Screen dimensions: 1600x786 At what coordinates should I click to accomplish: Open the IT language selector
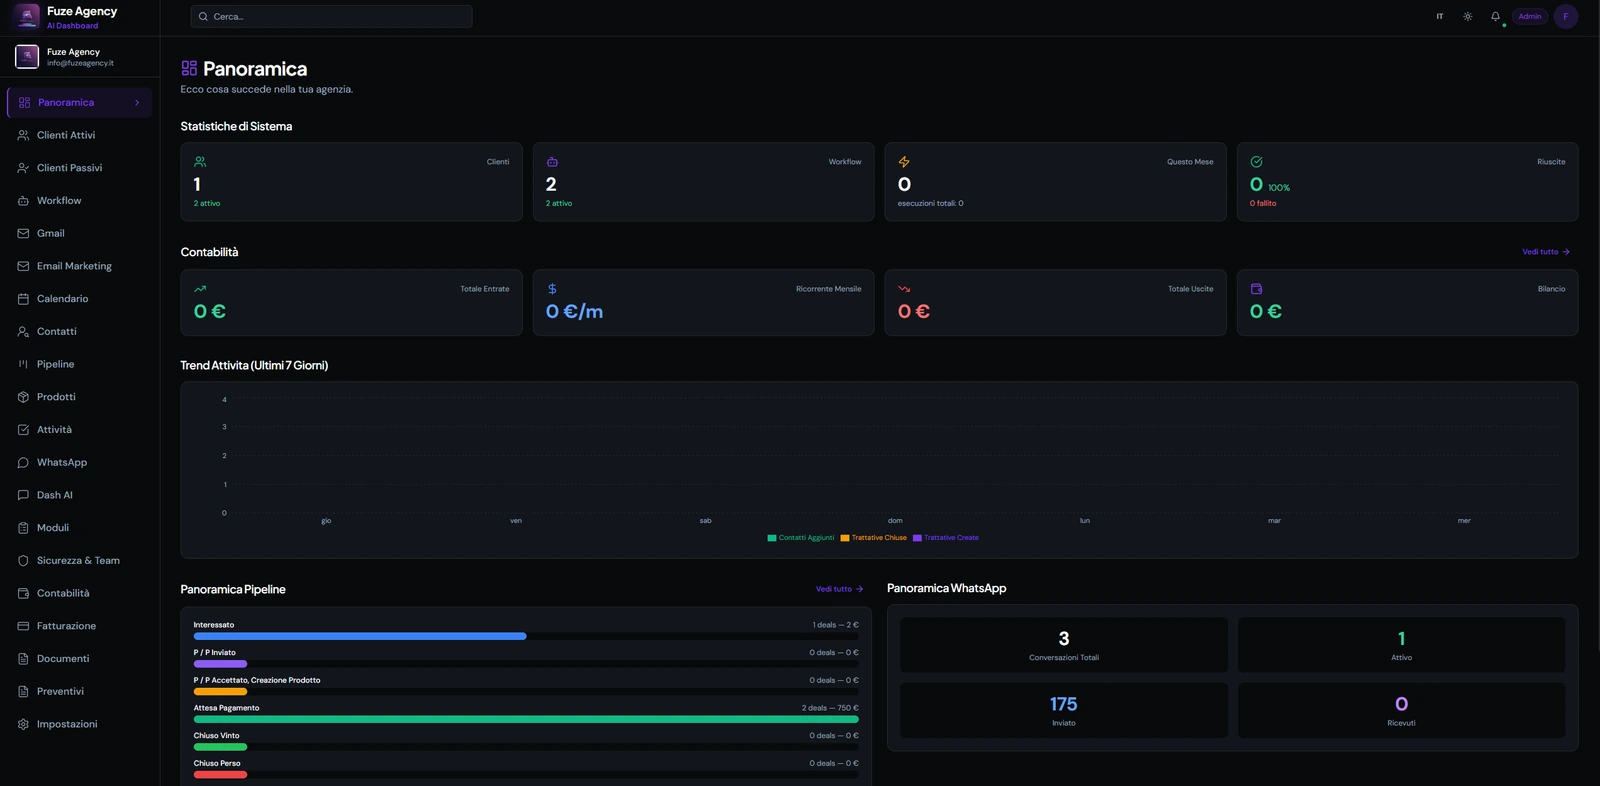coord(1440,16)
